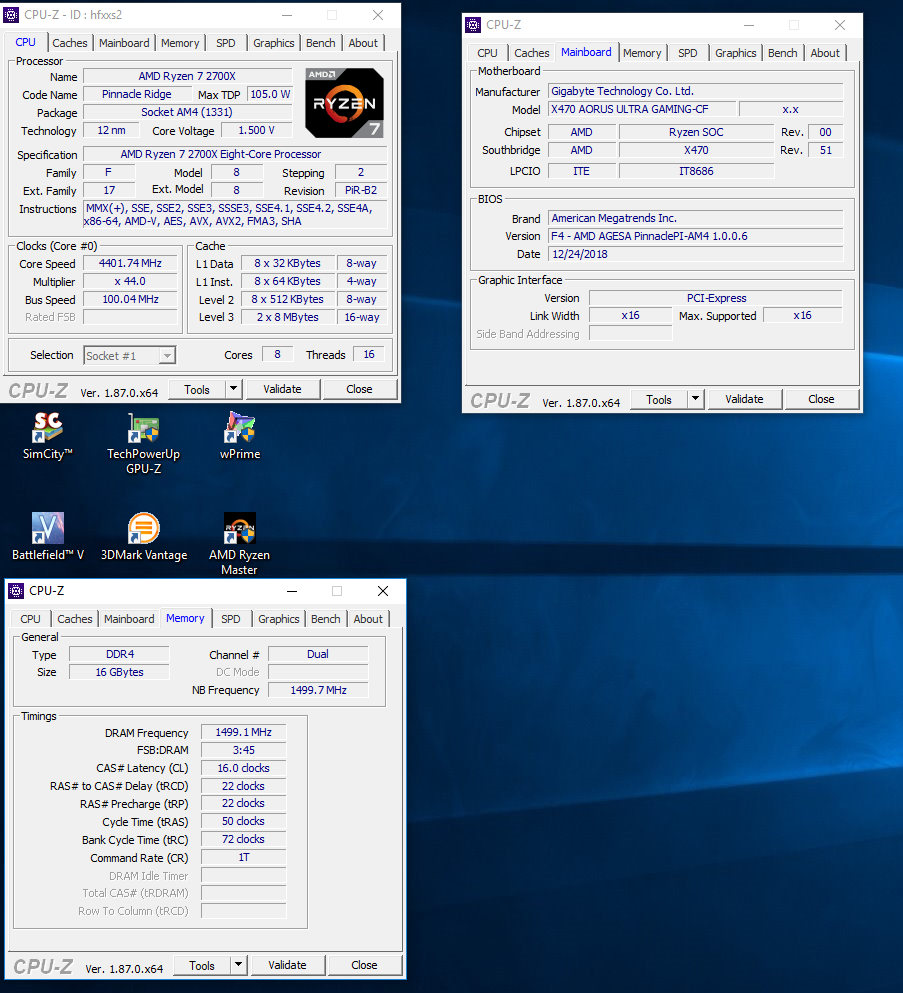
Task: Select CPU tab in Mainboard window
Action: click(x=488, y=53)
